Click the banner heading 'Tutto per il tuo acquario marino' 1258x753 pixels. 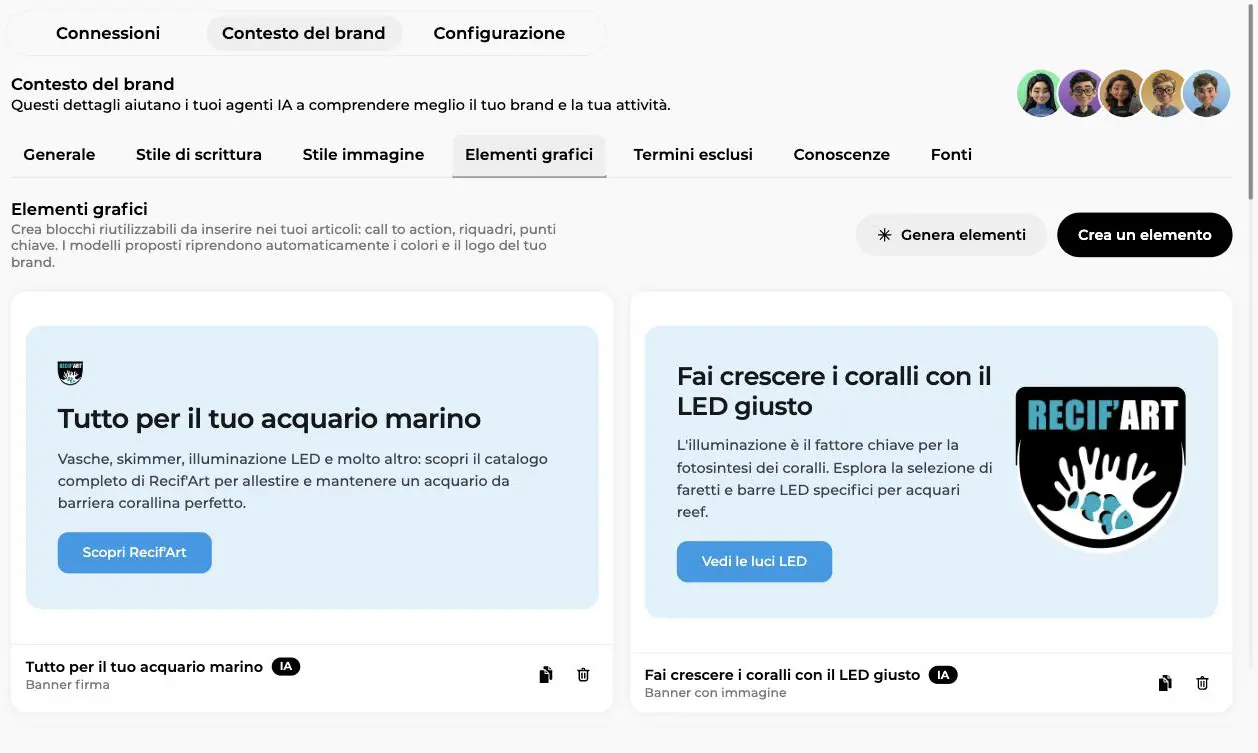[x=269, y=418]
